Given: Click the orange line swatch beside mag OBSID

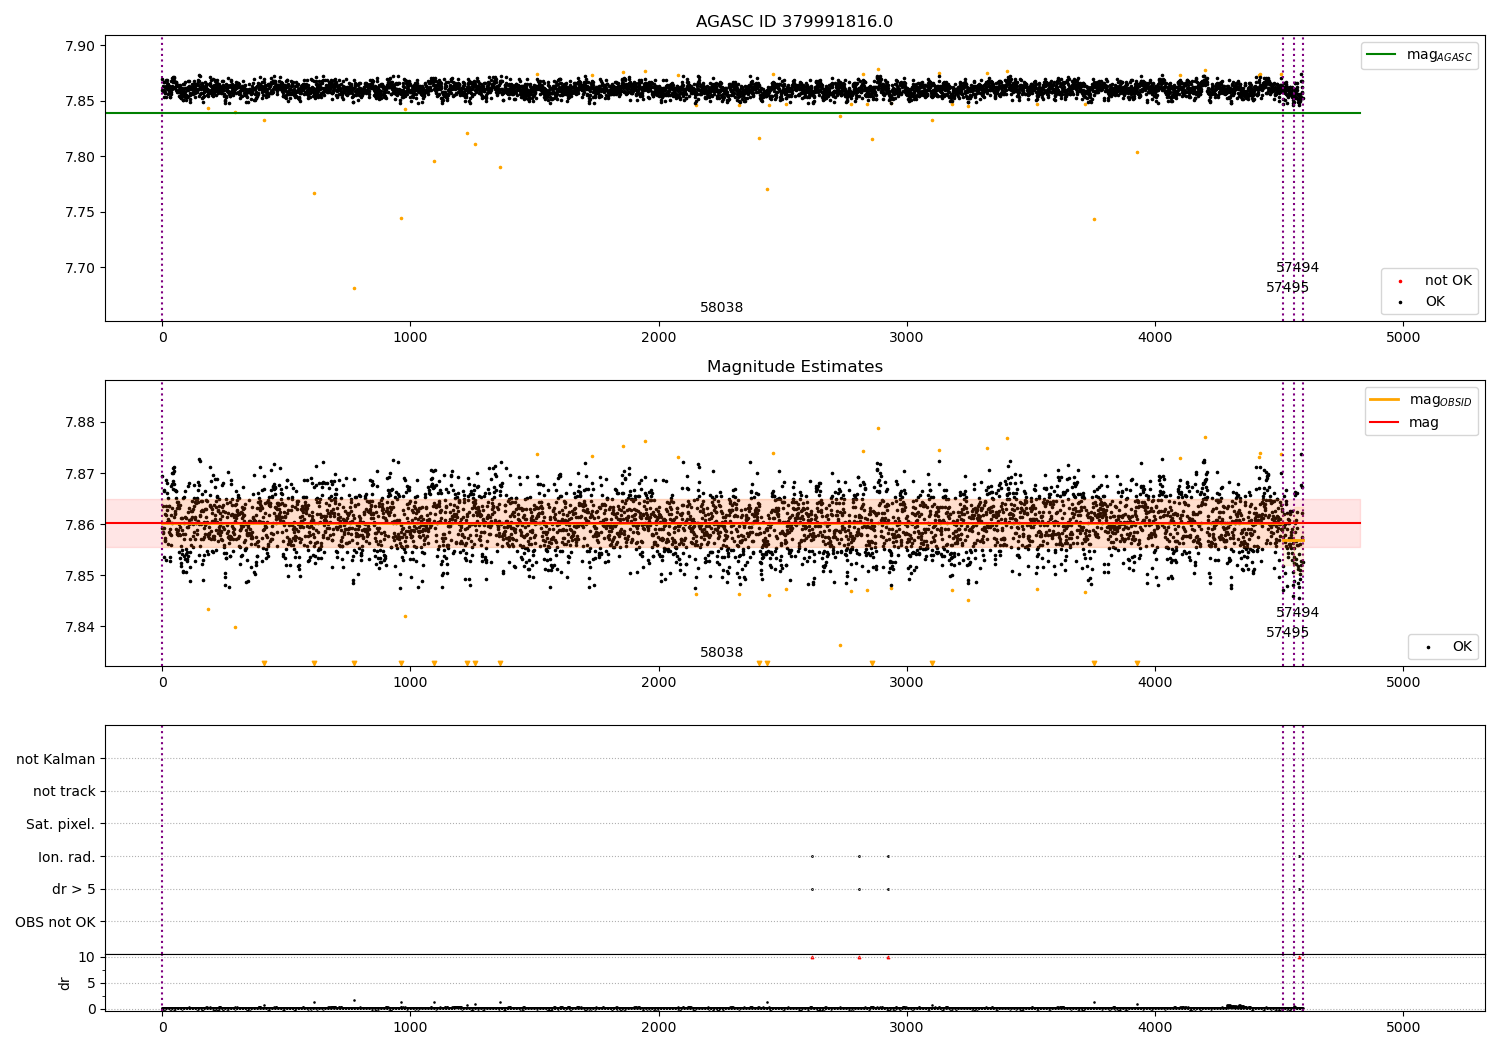Looking at the screenshot, I should click(1385, 400).
